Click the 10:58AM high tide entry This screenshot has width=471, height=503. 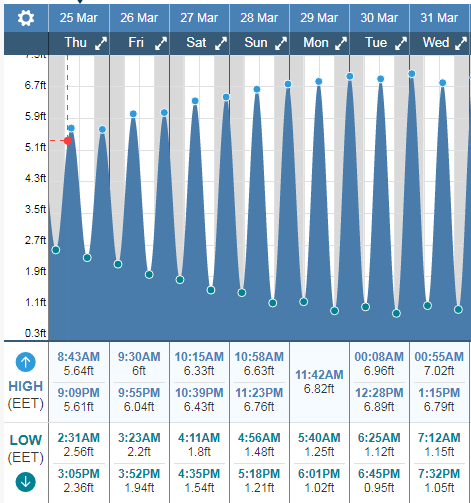(x=259, y=363)
